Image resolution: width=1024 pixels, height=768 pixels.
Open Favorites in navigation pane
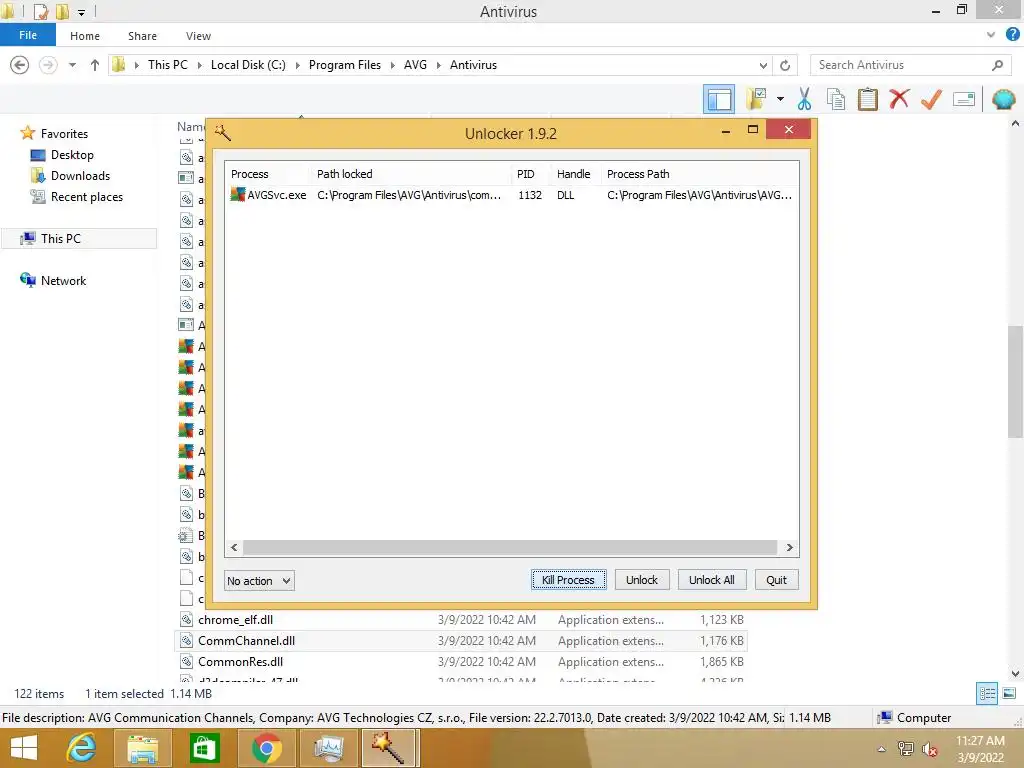tap(64, 133)
